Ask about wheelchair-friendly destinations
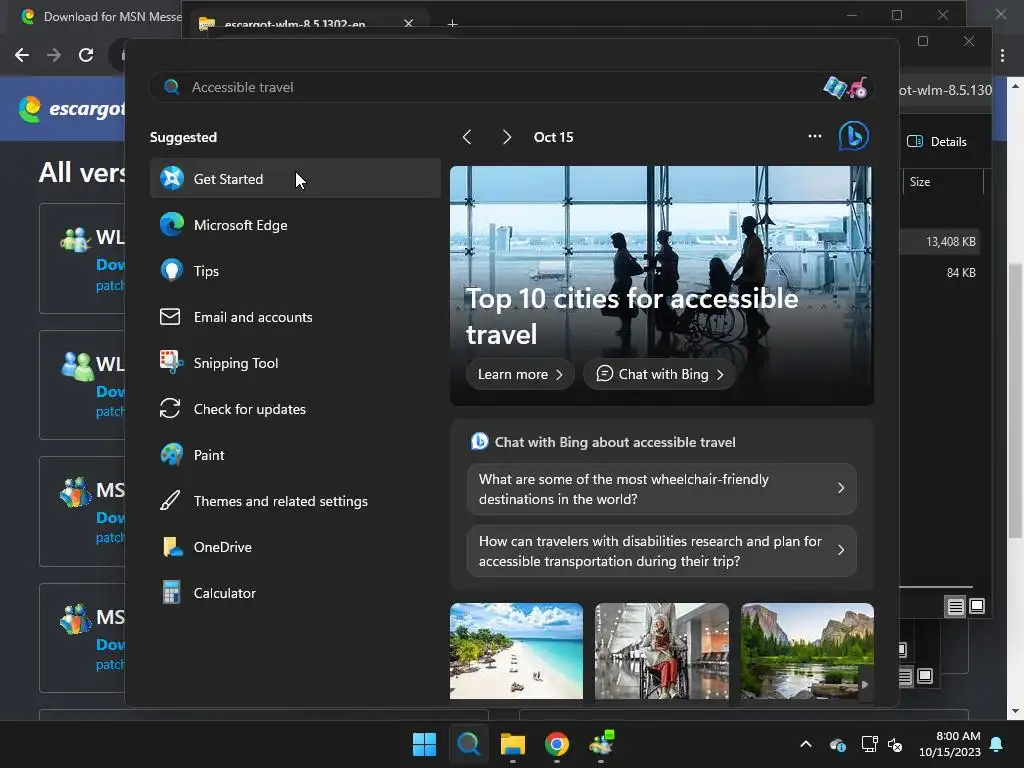 point(662,488)
